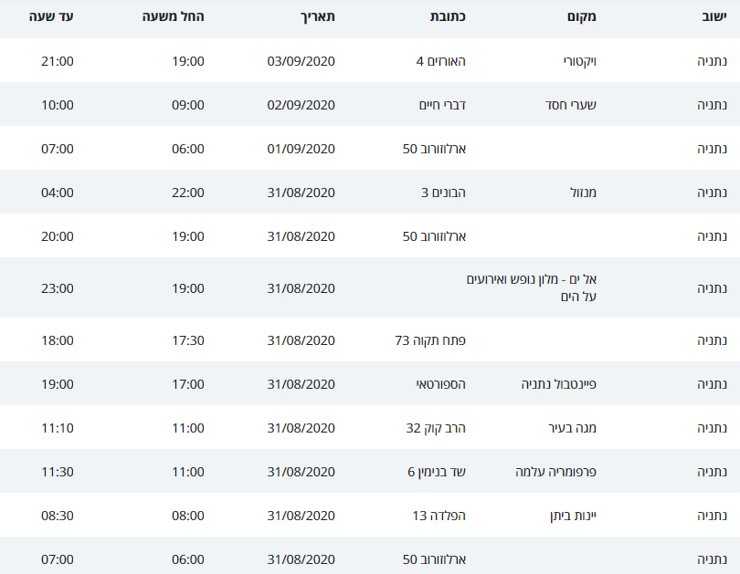This screenshot has height=574, width=740.
Task: Click the כתובת column header
Action: pyautogui.click(x=447, y=17)
